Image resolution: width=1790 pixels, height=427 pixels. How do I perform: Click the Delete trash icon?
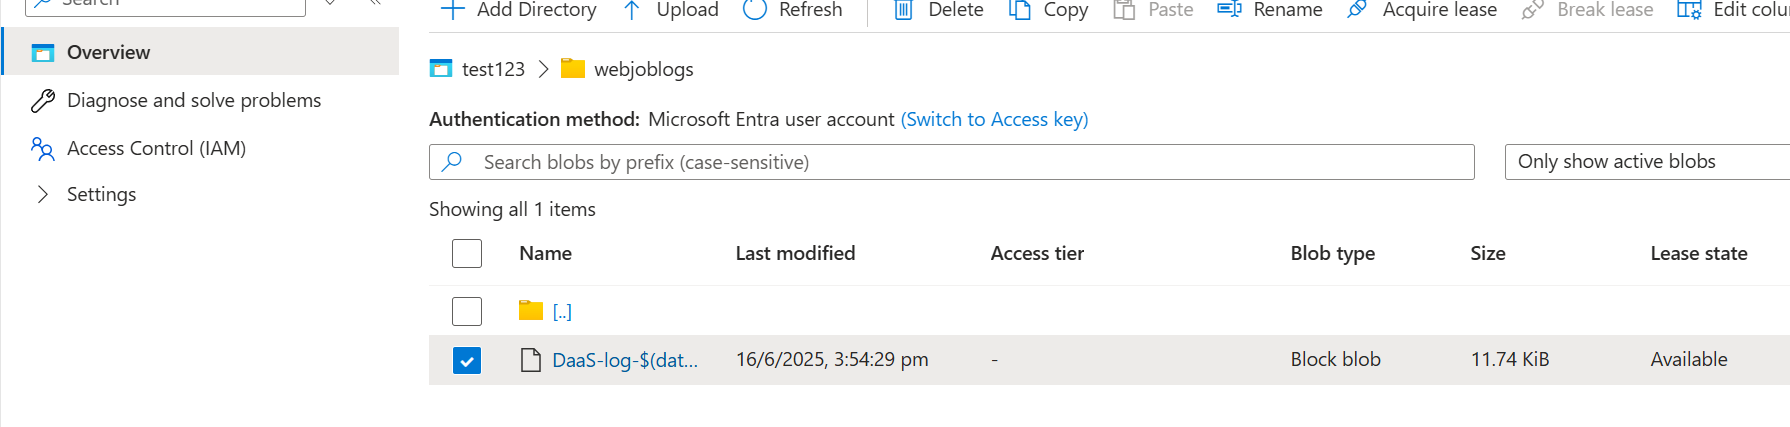coord(903,10)
